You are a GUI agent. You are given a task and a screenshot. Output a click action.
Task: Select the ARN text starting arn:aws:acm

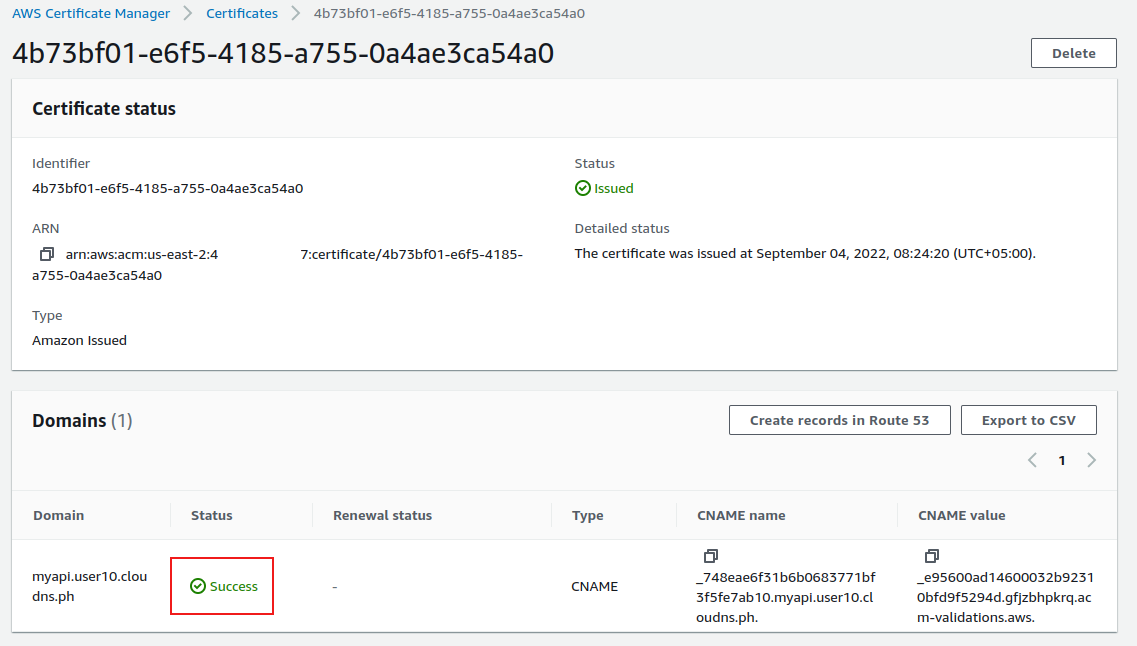(x=278, y=265)
